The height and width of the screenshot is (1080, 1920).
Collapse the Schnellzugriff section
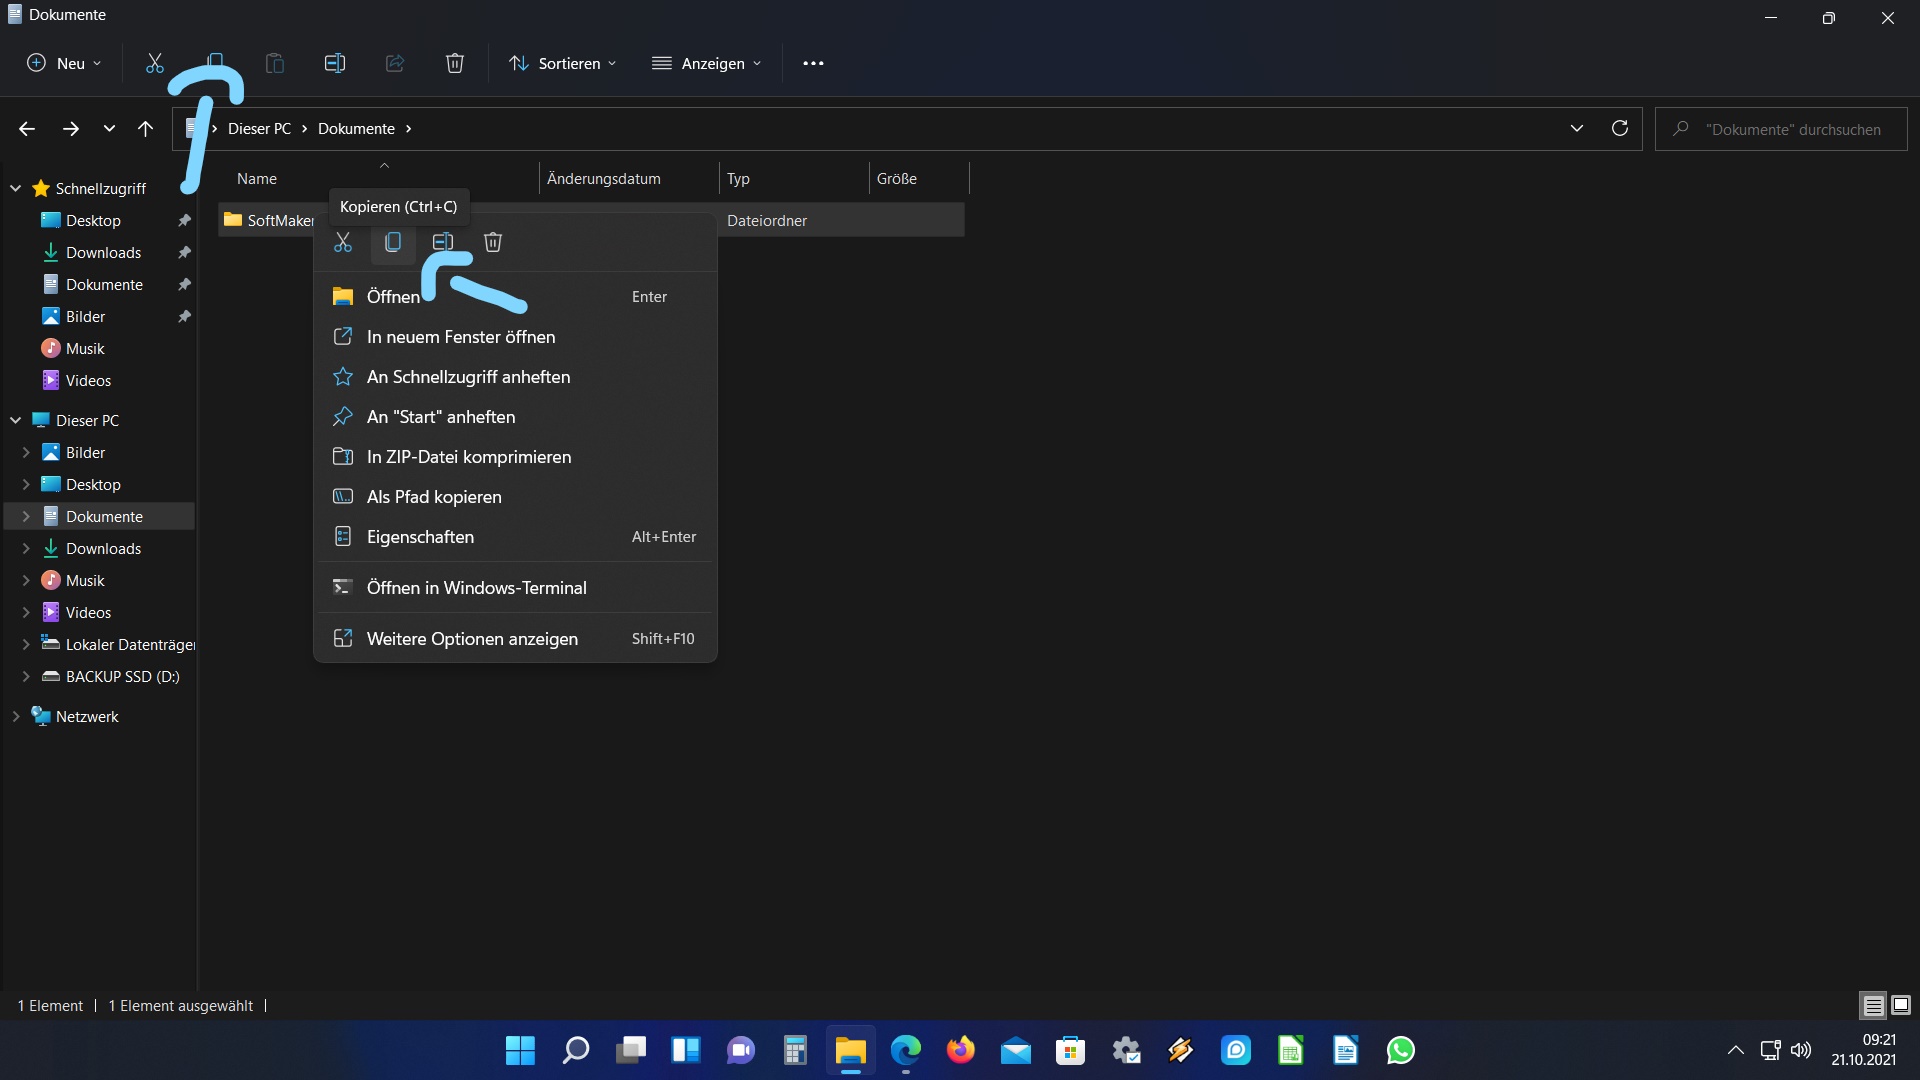(16, 188)
